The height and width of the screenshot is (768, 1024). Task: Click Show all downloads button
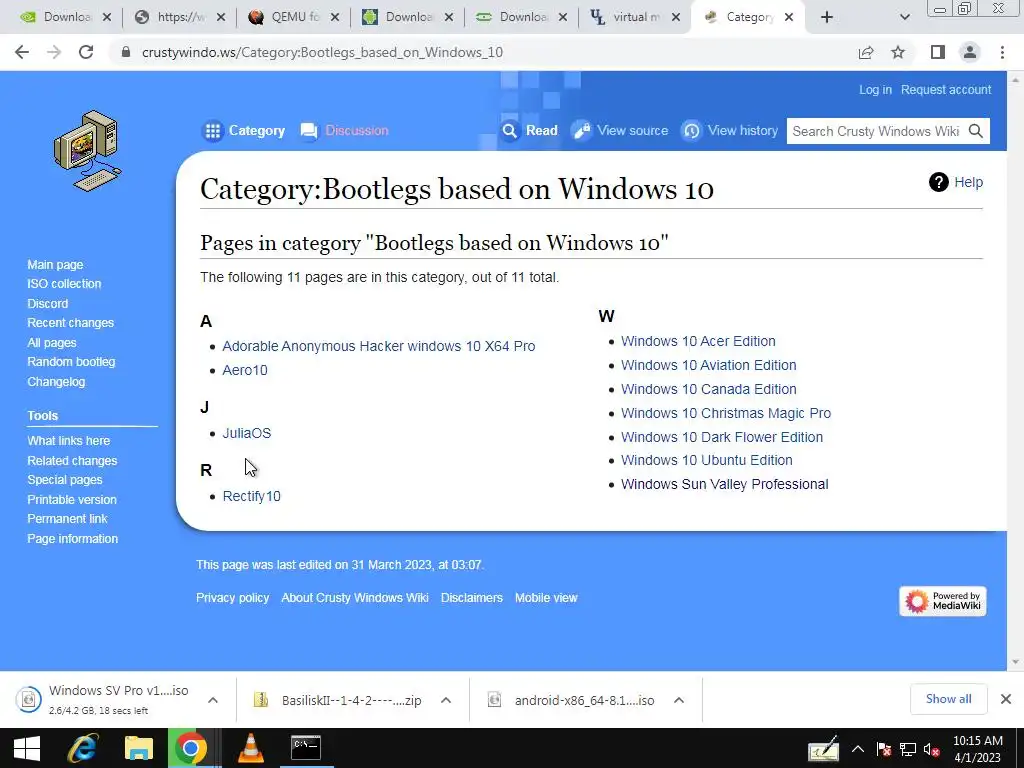(x=948, y=699)
